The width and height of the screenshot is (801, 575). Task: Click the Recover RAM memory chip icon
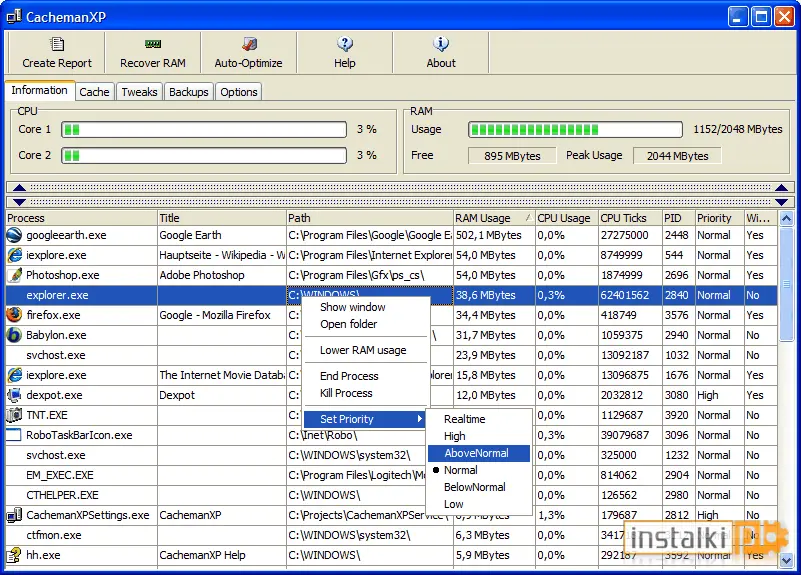(x=153, y=44)
